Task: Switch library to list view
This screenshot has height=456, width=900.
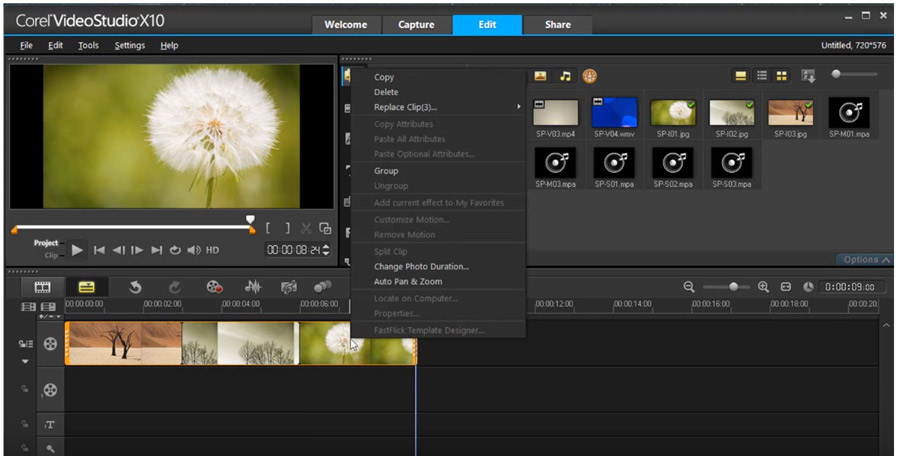Action: pos(761,76)
